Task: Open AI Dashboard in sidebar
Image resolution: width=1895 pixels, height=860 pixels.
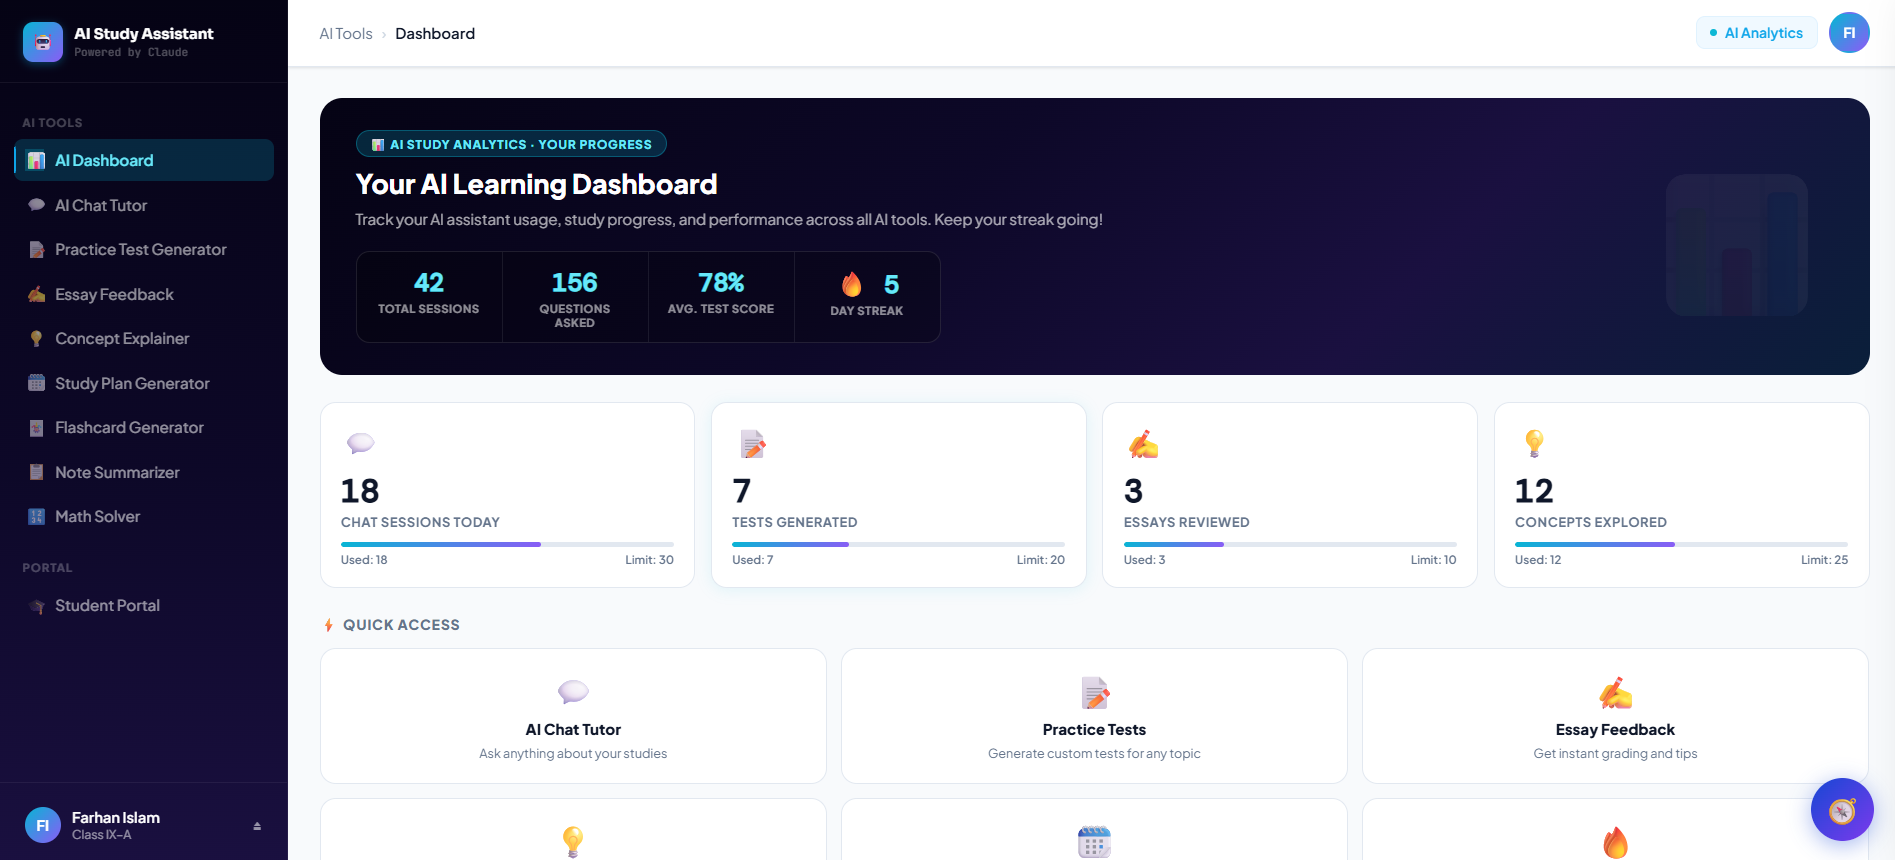Action: coord(144,160)
